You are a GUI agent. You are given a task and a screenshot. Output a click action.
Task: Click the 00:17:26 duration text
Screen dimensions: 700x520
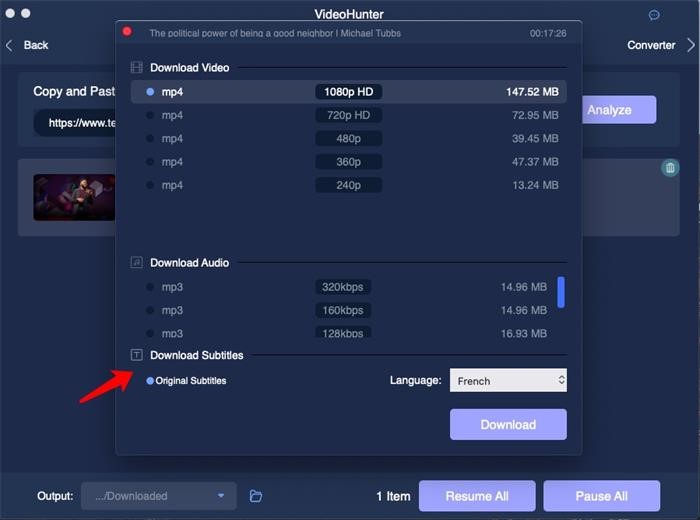click(x=548, y=33)
